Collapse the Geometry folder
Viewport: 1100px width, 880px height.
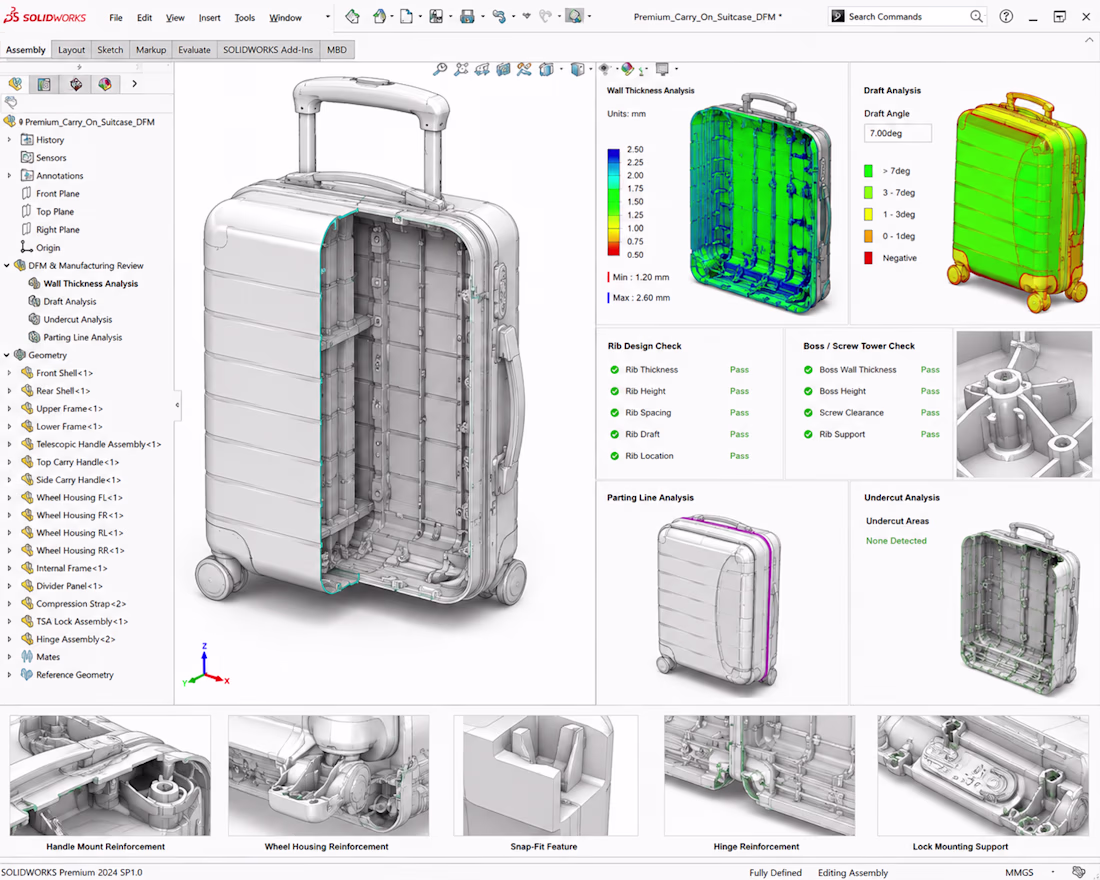7,355
